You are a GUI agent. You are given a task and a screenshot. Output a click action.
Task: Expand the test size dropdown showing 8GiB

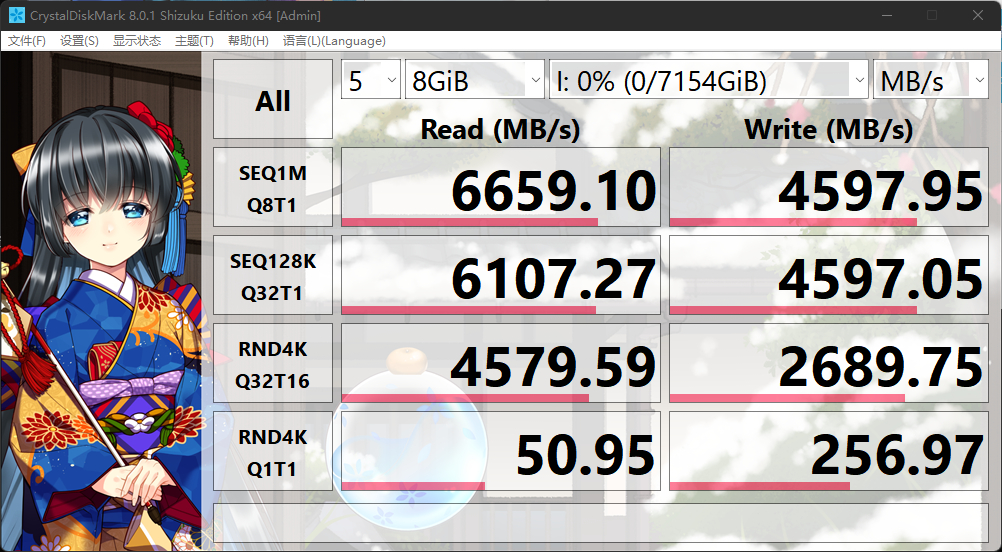(475, 80)
